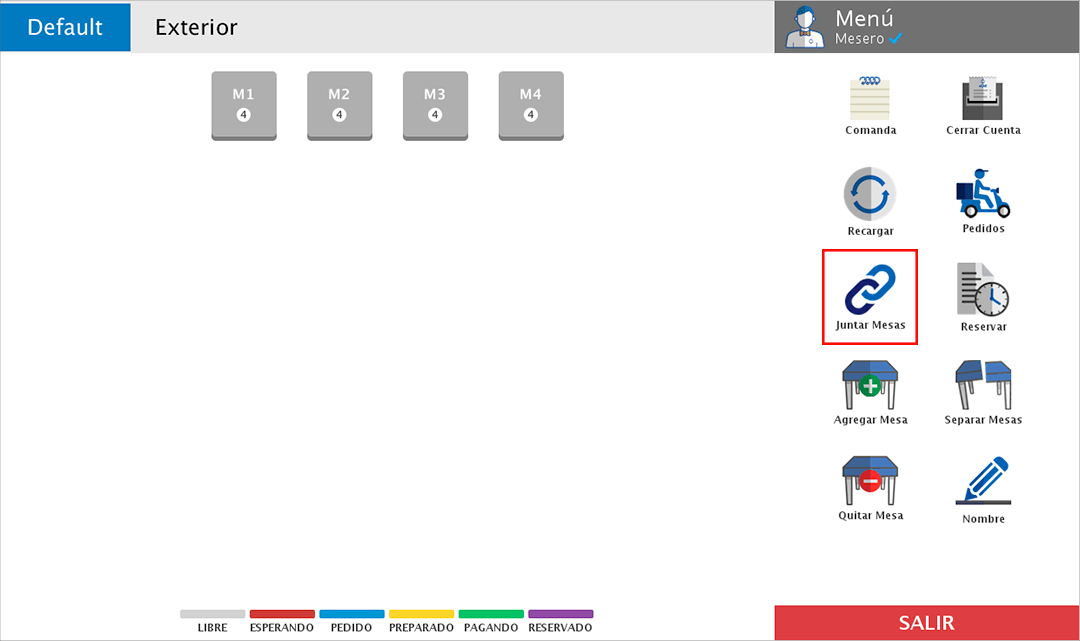
Task: Open the Exterior tab
Action: (196, 27)
